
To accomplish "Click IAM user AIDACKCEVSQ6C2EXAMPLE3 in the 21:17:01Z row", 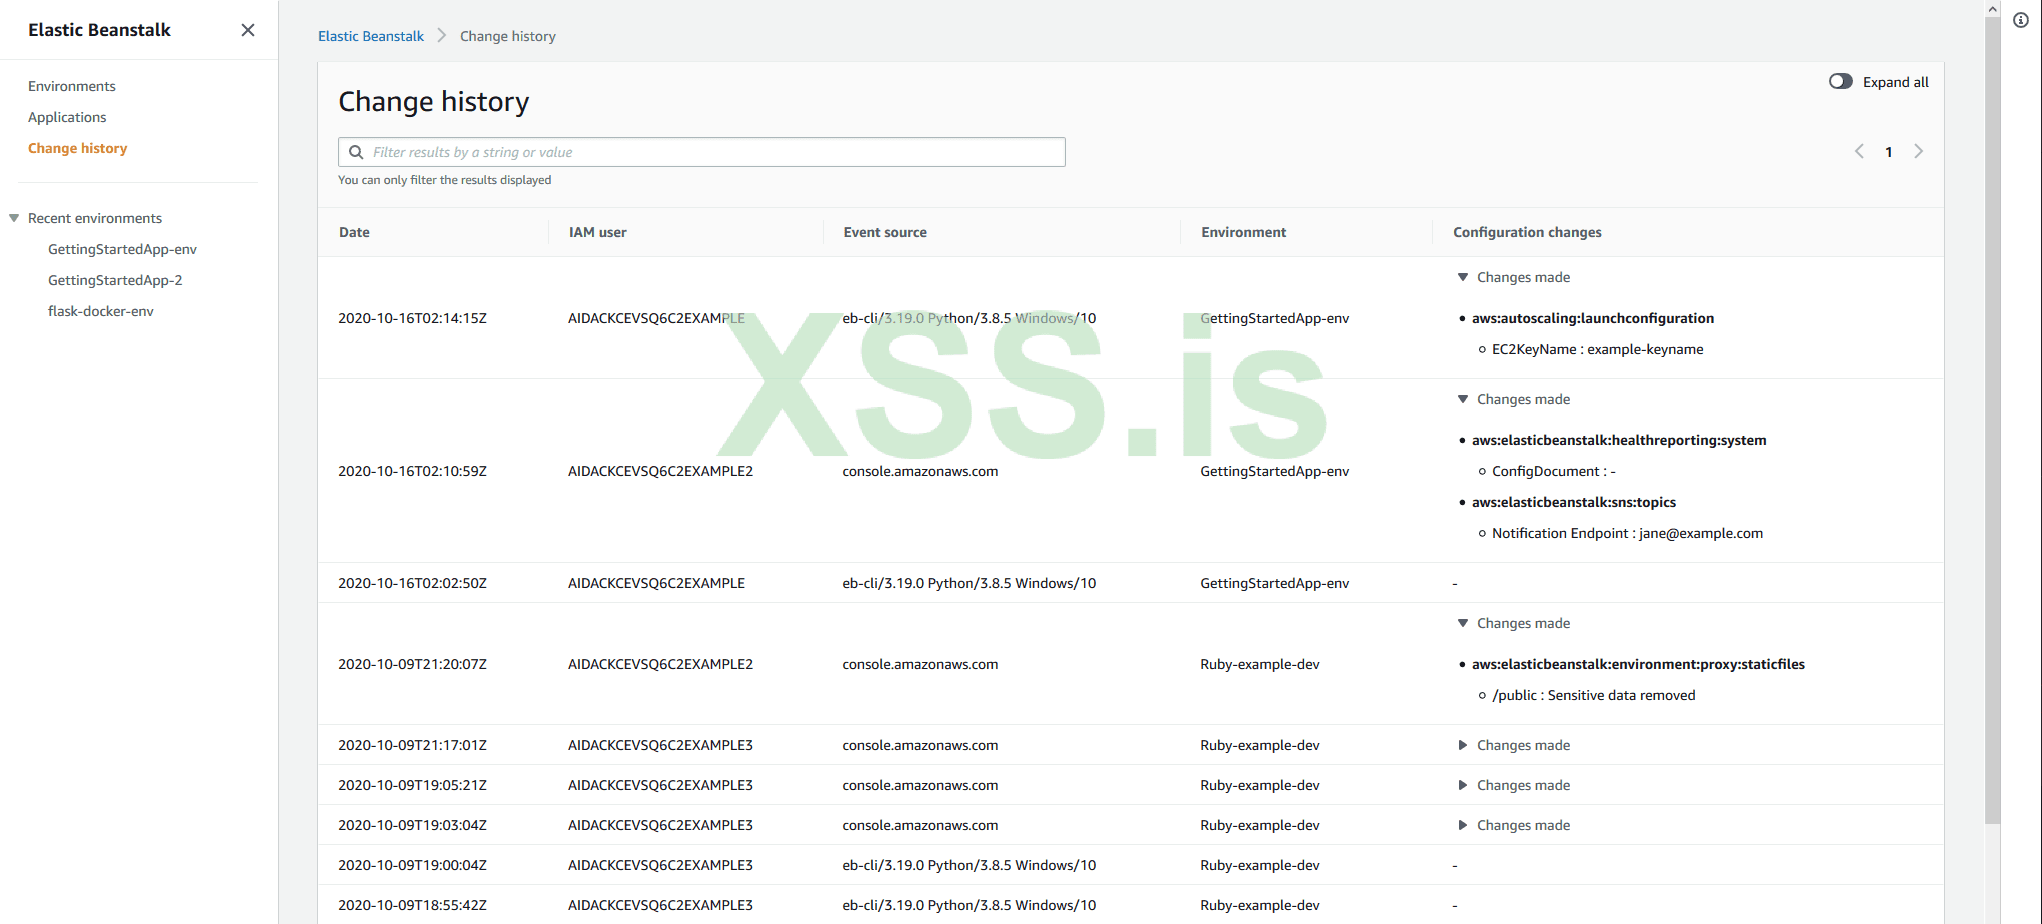I will point(660,745).
